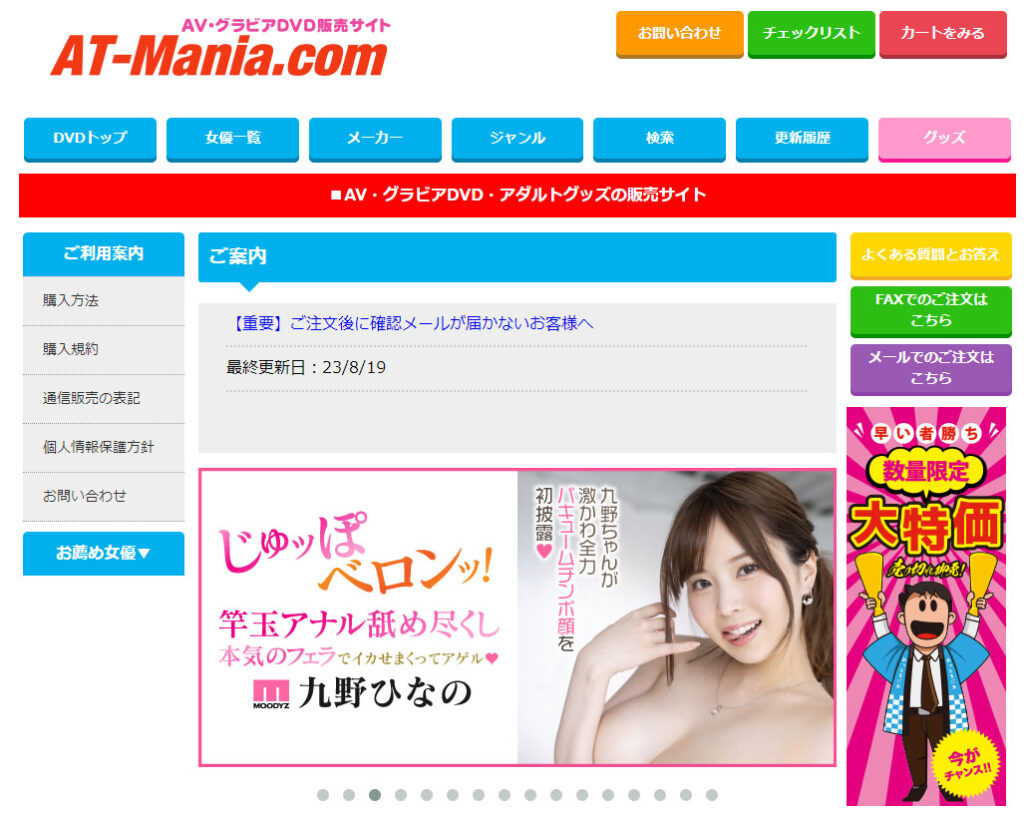
Task: Select the eleventh carousel dot
Action: click(x=583, y=795)
